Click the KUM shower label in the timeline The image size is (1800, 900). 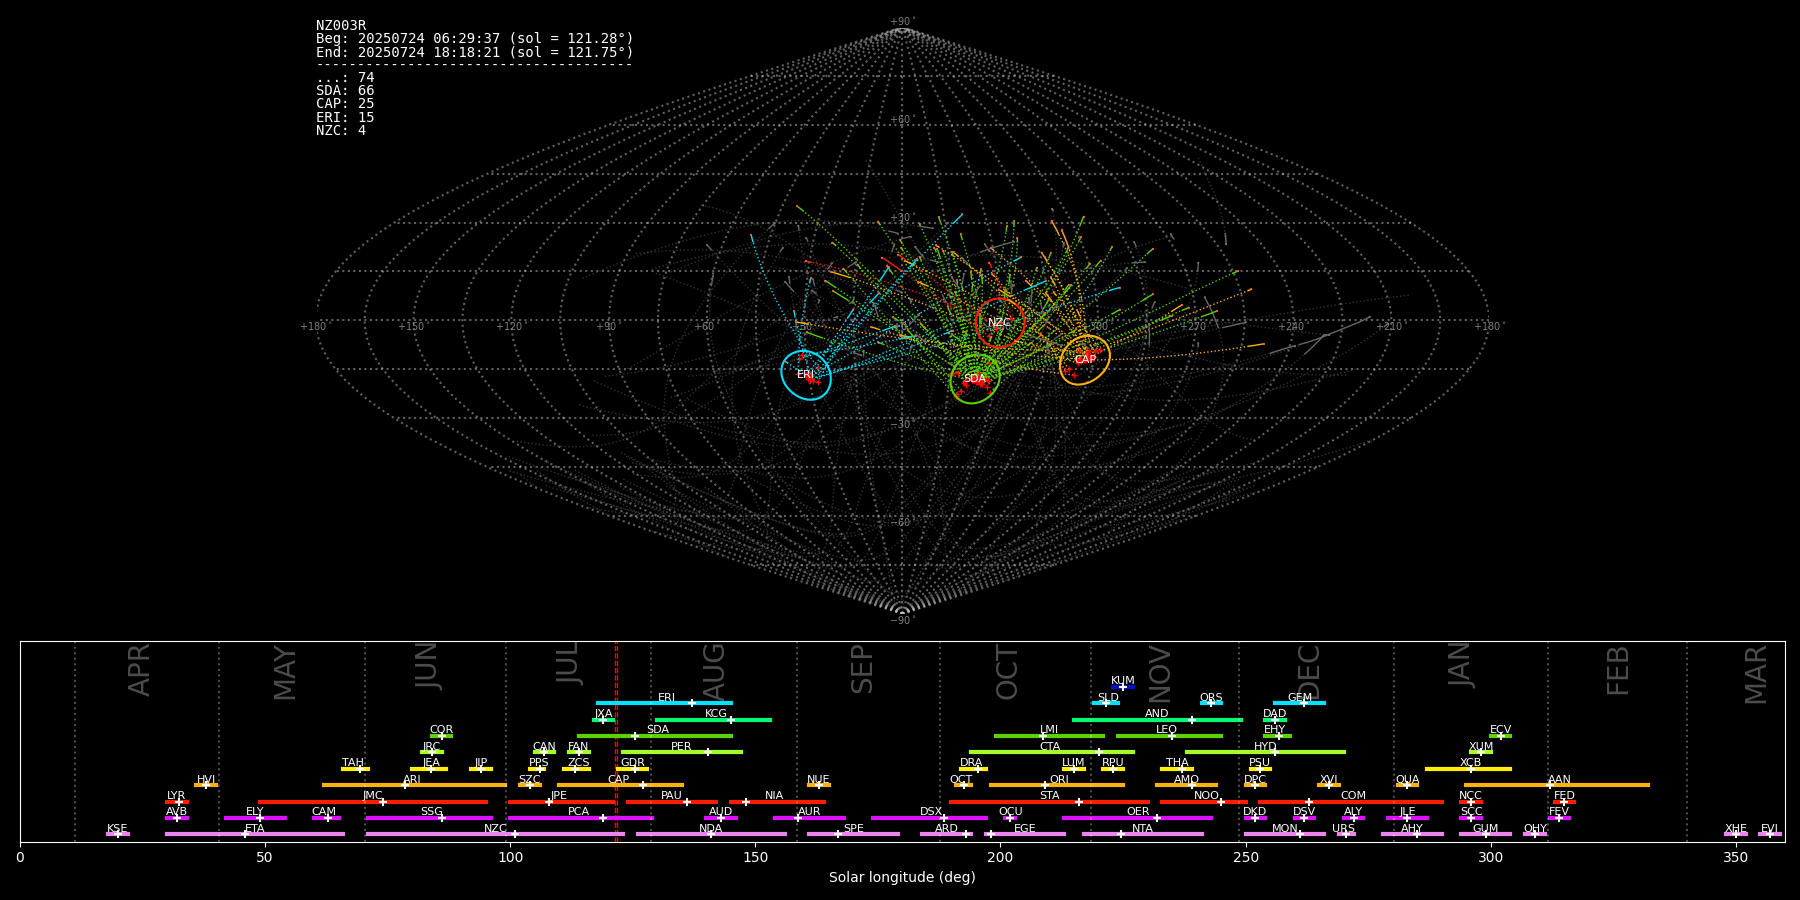(1123, 681)
